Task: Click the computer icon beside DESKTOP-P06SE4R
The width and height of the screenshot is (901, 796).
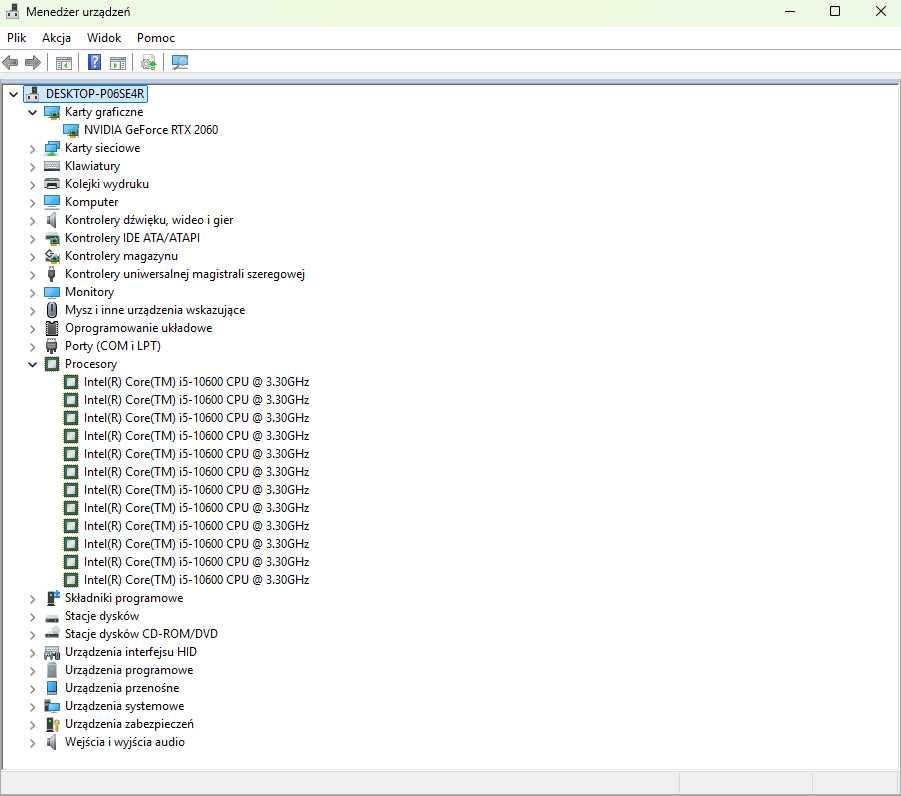Action: 33,94
